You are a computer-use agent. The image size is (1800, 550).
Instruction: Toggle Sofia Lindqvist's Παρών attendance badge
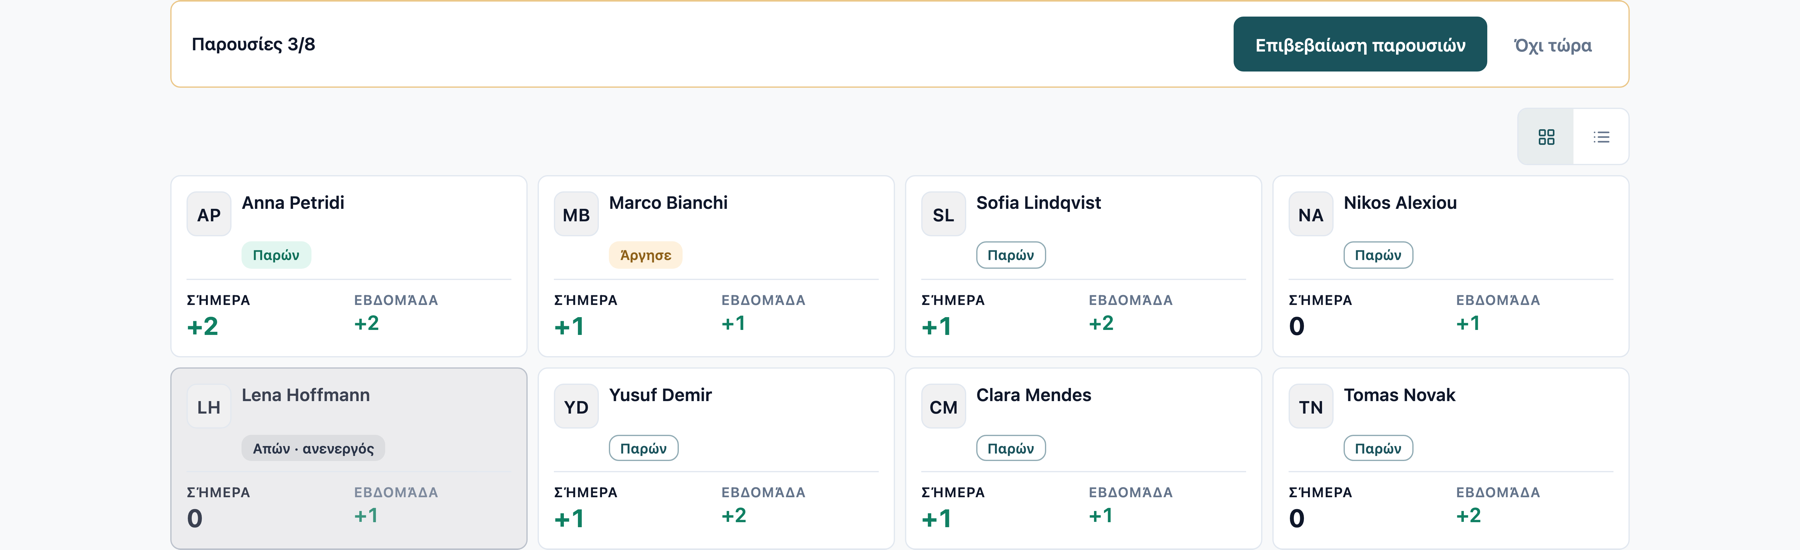(1011, 255)
